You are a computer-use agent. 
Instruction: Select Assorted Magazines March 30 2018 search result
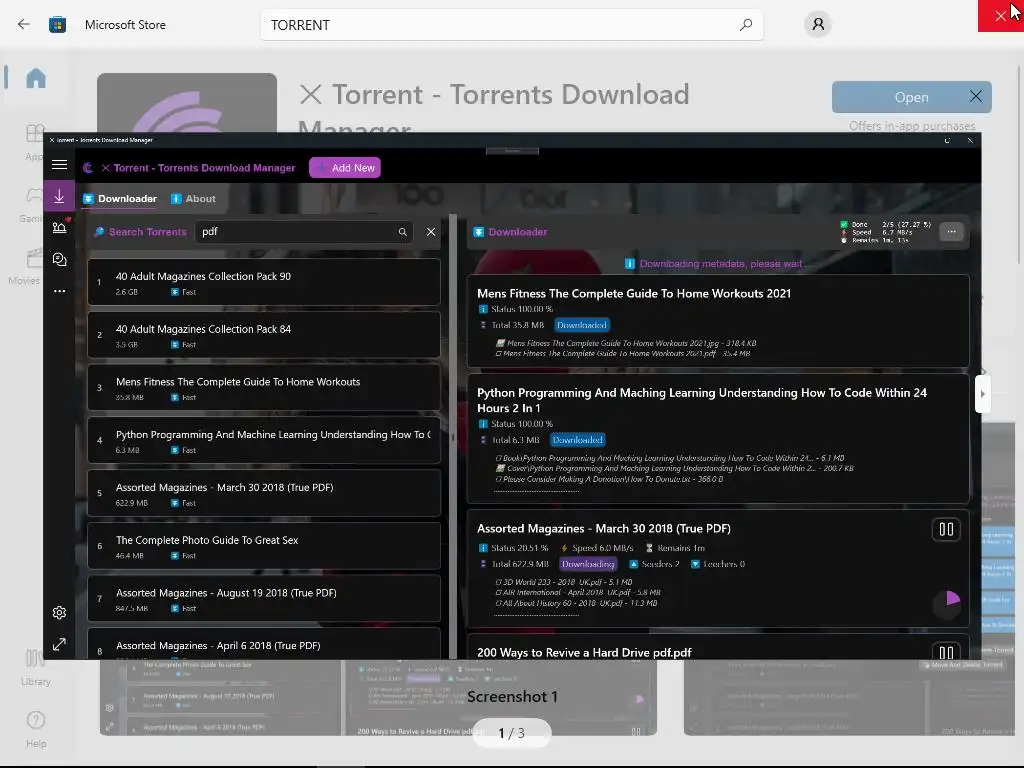(264, 494)
